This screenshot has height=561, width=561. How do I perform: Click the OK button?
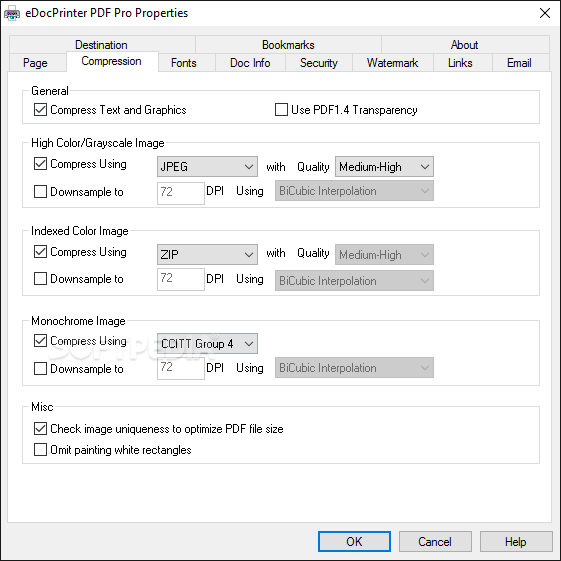tap(354, 542)
